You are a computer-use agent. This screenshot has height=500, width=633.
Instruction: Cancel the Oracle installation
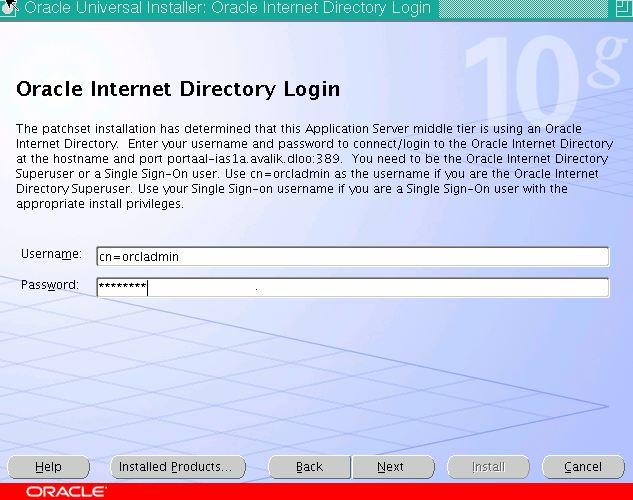(x=583, y=467)
